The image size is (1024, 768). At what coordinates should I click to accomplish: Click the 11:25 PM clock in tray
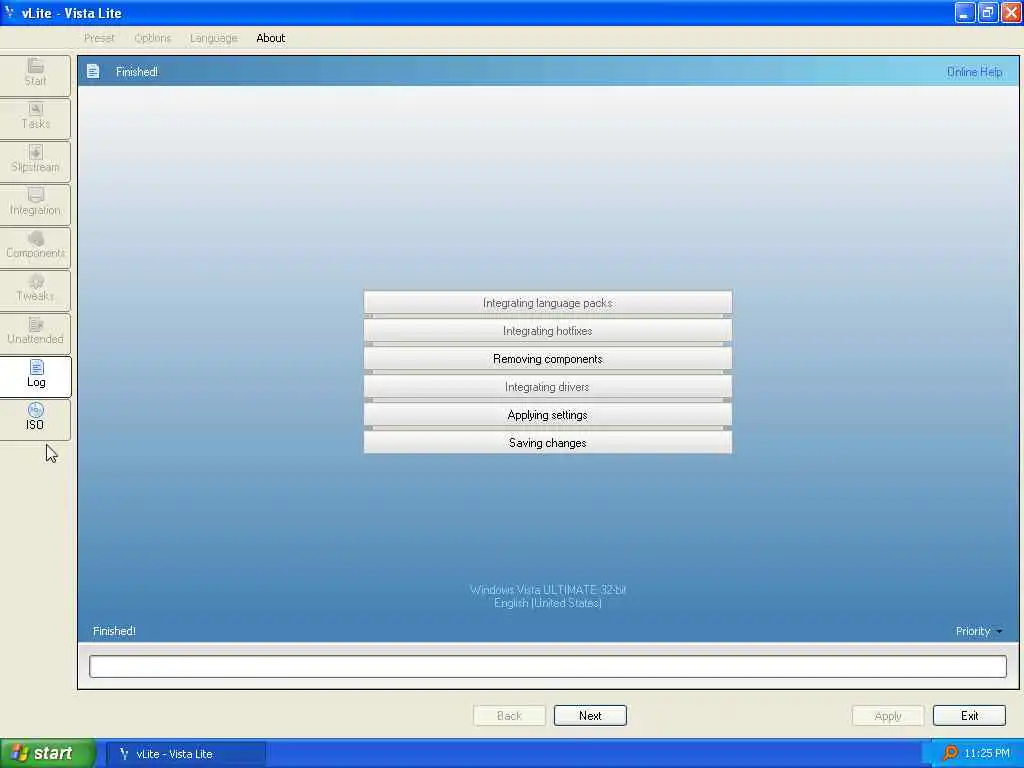click(987, 753)
